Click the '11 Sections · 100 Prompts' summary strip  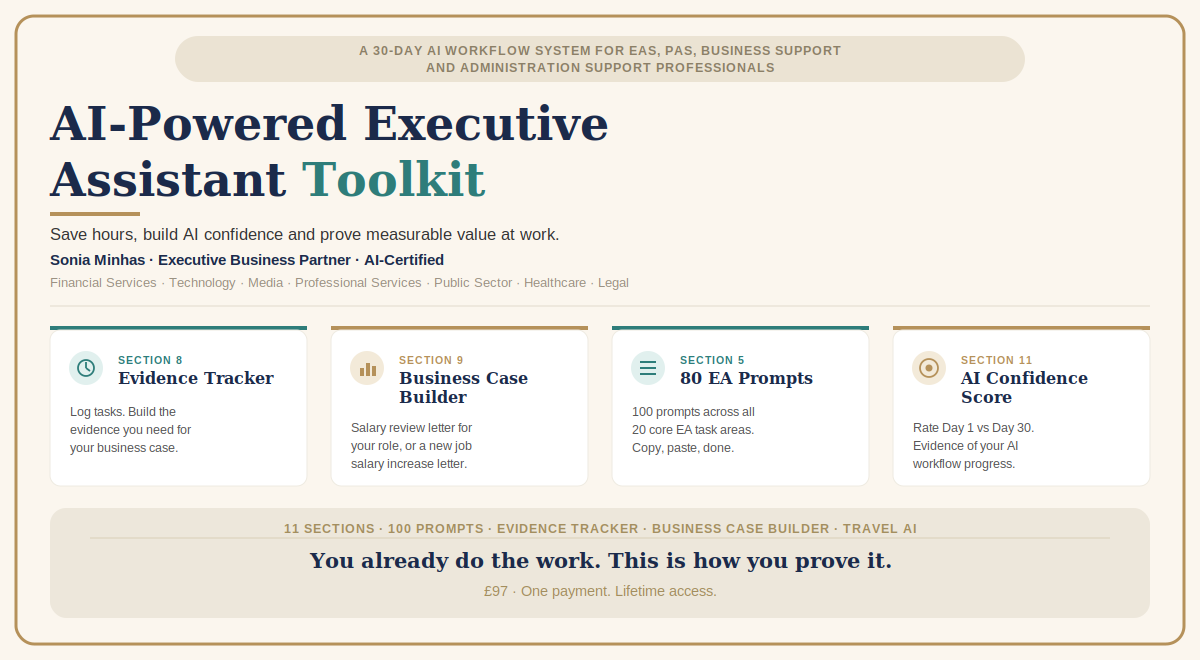point(600,528)
